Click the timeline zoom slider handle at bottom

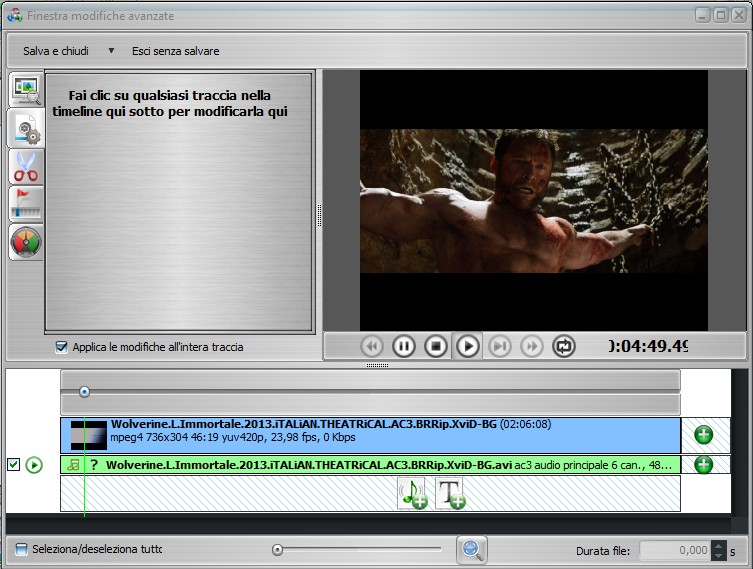coord(277,550)
